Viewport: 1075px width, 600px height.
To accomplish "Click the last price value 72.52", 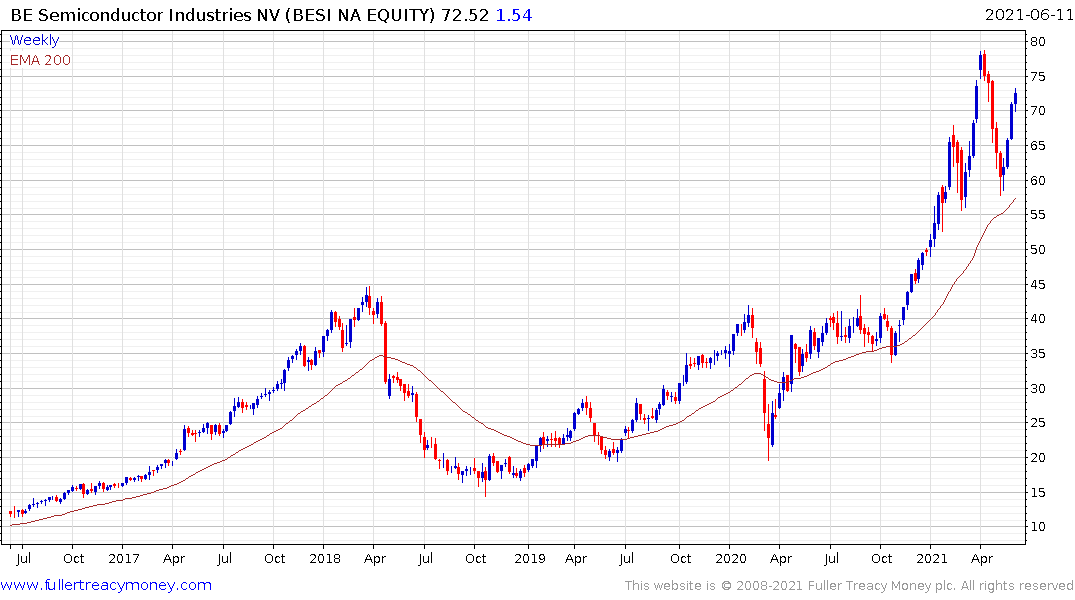I will tap(465, 15).
